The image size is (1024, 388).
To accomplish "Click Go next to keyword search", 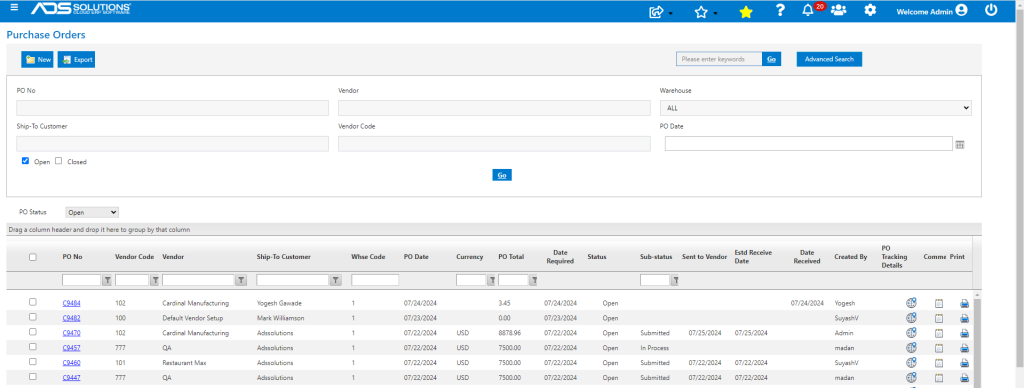I will [x=771, y=59].
